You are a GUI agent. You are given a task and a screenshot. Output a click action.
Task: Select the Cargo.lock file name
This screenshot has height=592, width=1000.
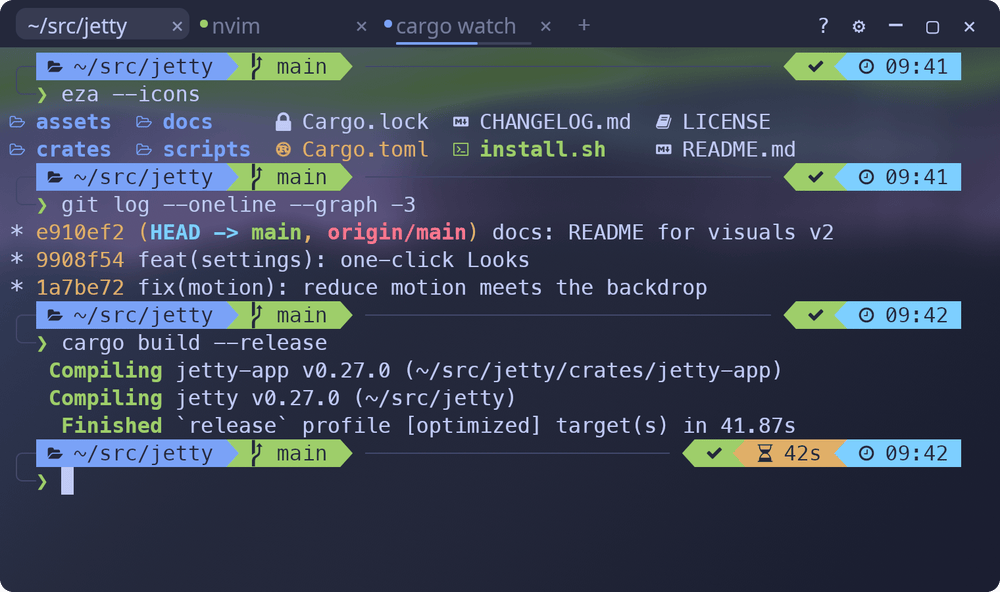tap(365, 122)
